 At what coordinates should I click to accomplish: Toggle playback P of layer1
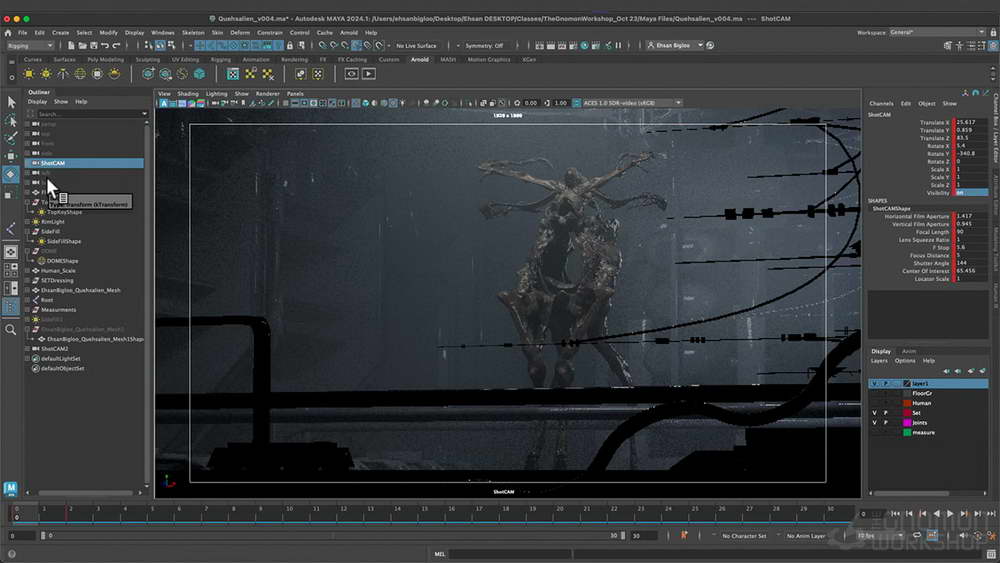885,384
